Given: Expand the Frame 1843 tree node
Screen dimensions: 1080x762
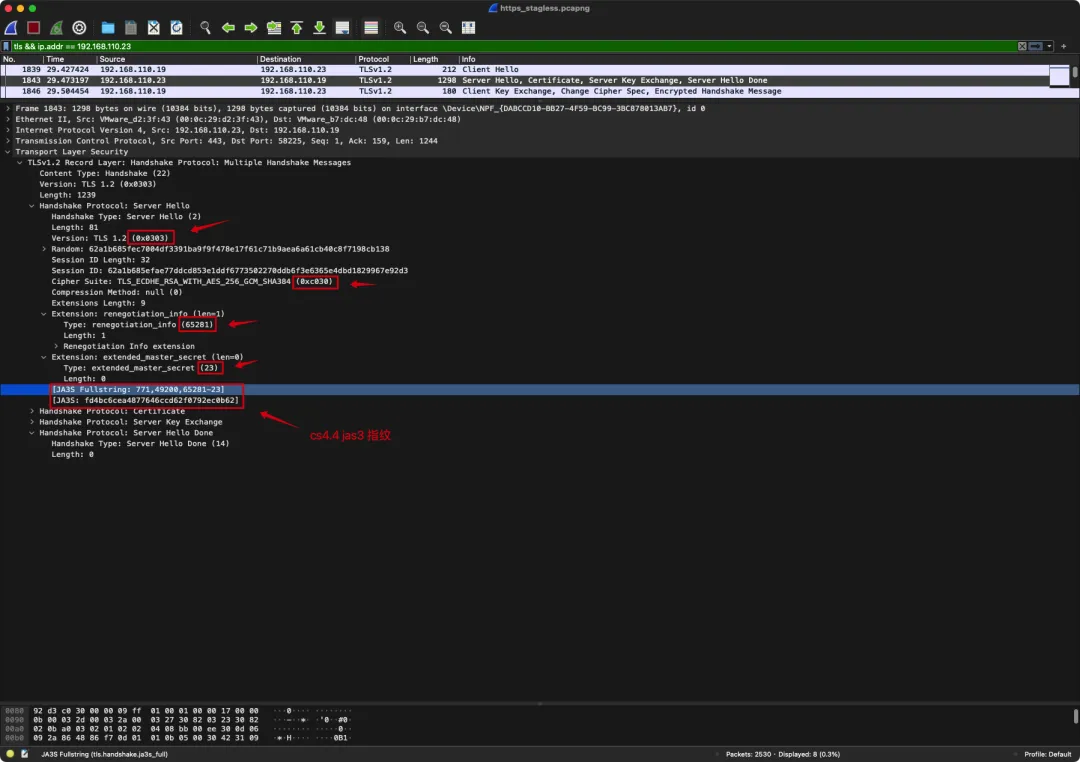Looking at the screenshot, I should pyautogui.click(x=8, y=108).
